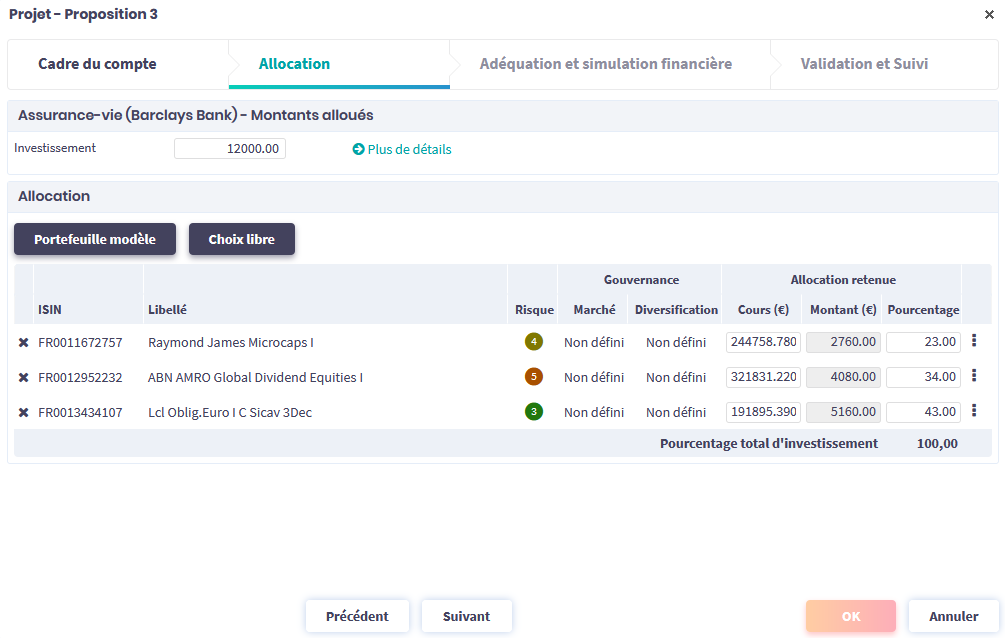The height and width of the screenshot is (638, 1005).
Task: Click the green risk 3 badge
Action: tap(534, 412)
